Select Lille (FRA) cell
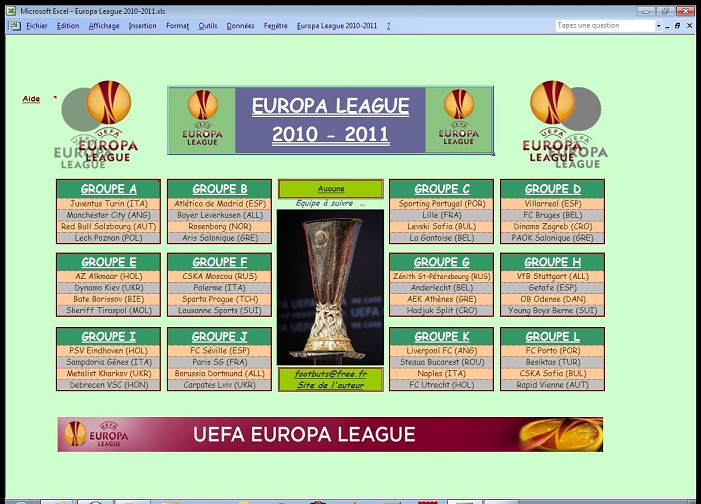Screen dimensions: 701x504 [442, 215]
